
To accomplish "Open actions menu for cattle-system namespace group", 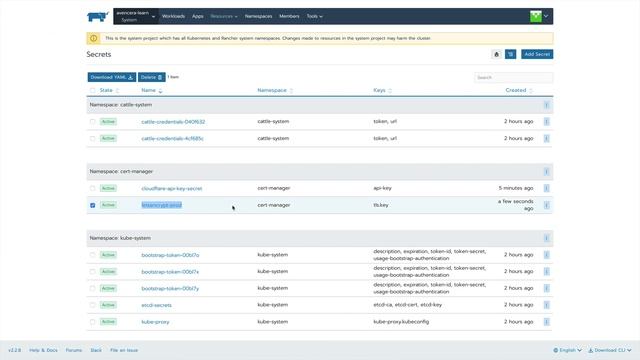I will click(x=546, y=105).
